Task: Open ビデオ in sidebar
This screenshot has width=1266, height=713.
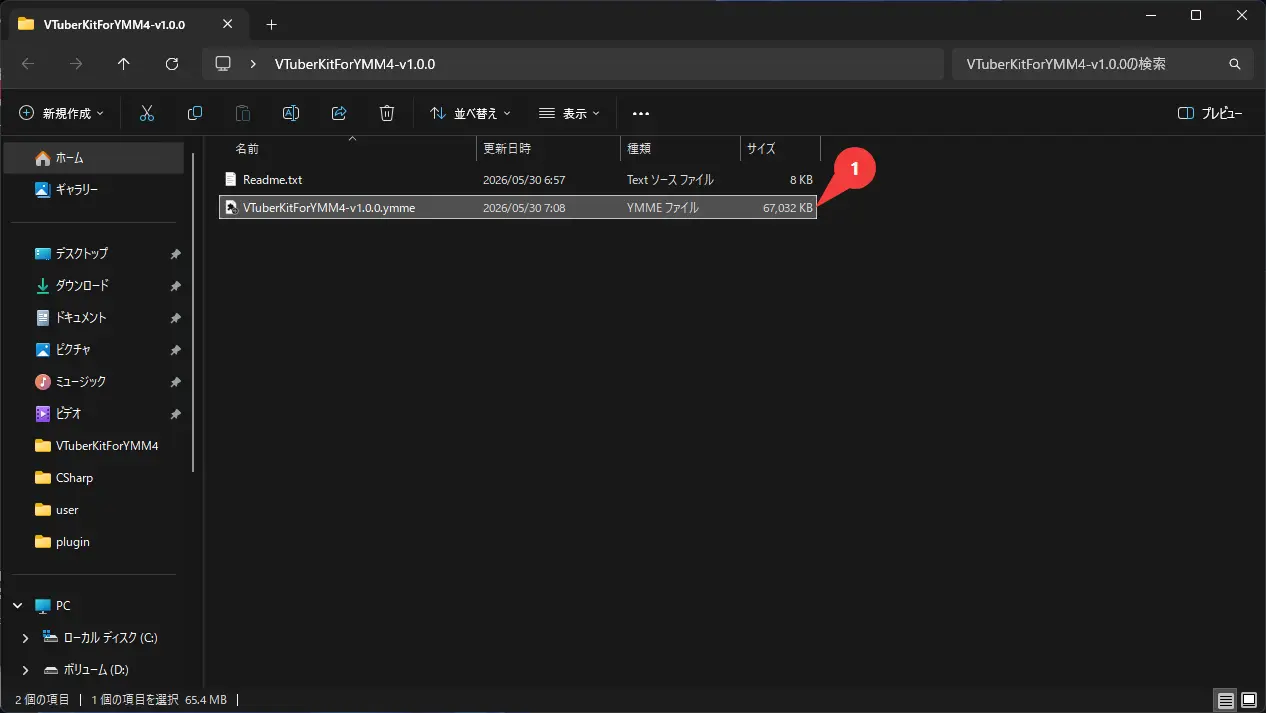Action: point(94,414)
